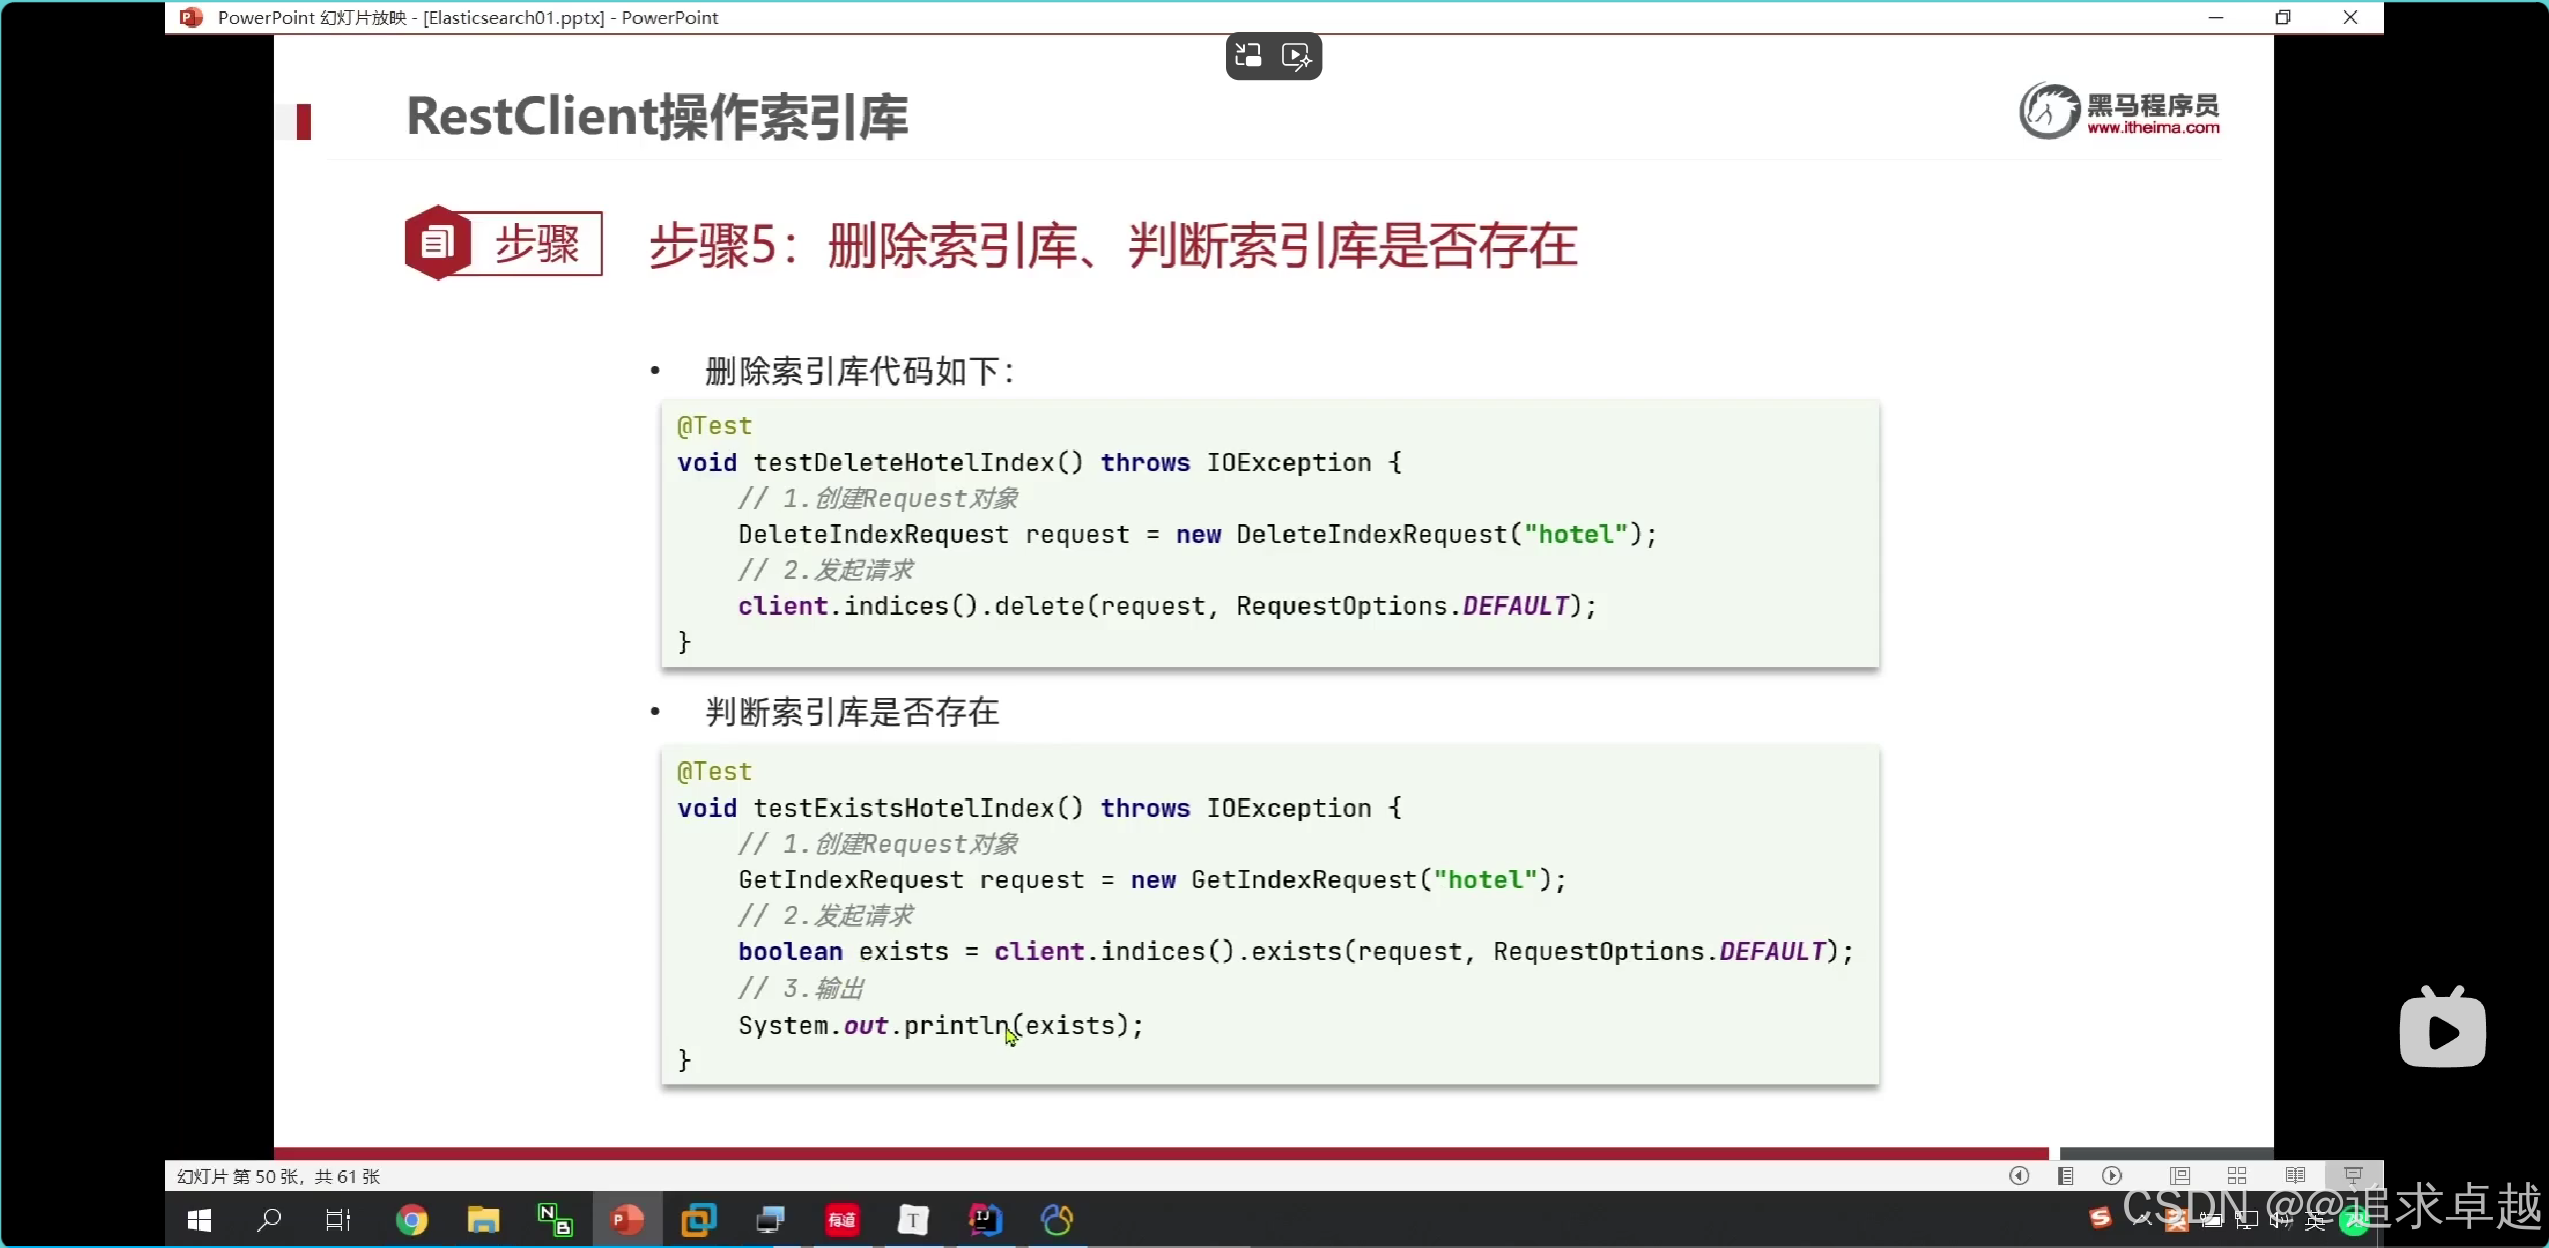
Task: Open Youdao dictionary taskbar icon
Action: [x=842, y=1220]
